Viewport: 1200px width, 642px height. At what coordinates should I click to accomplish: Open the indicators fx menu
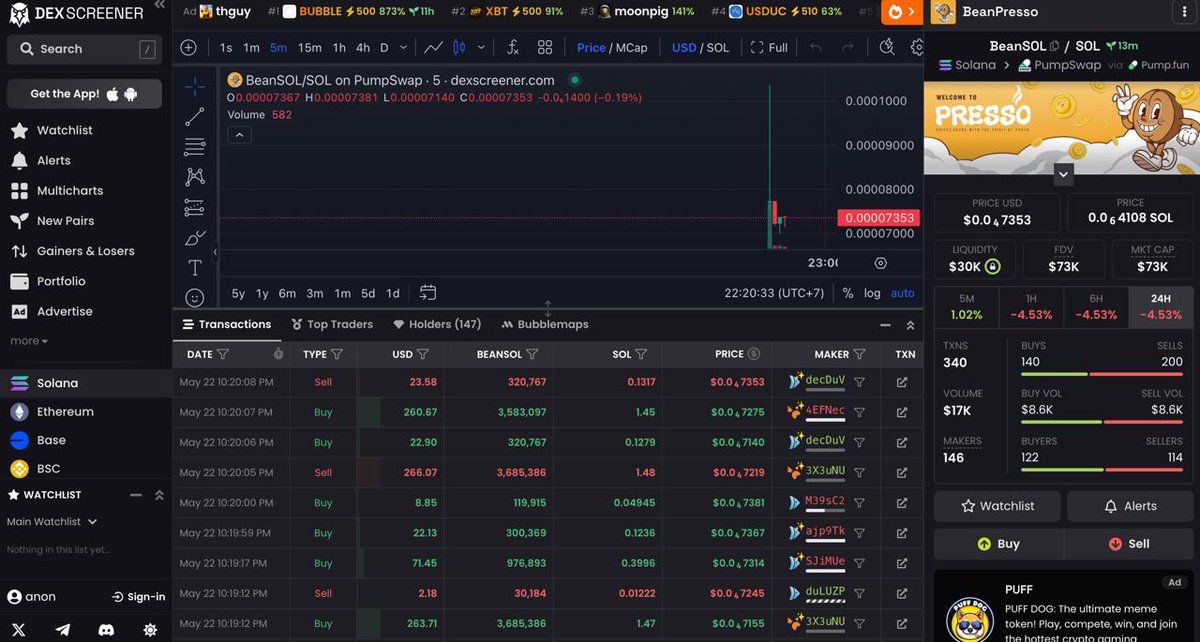[513, 47]
